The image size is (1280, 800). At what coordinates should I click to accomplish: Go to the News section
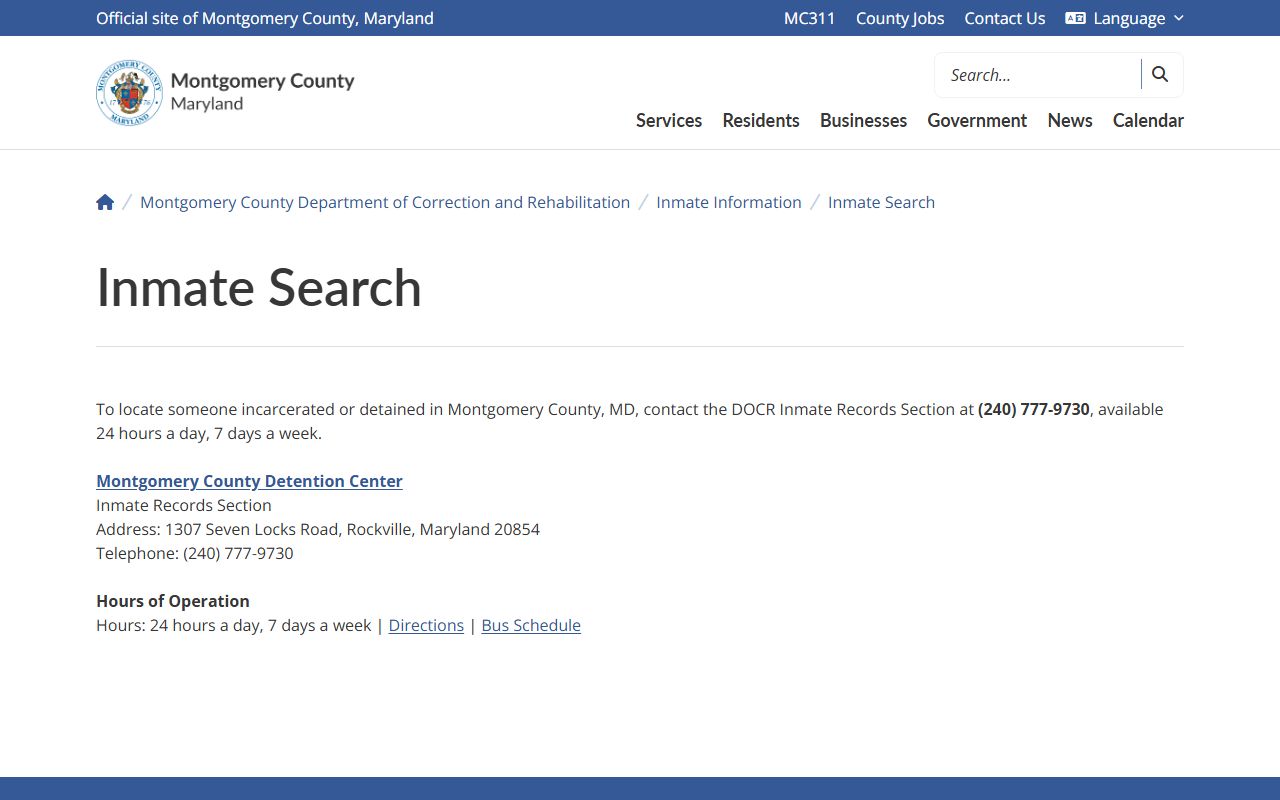click(x=1070, y=120)
